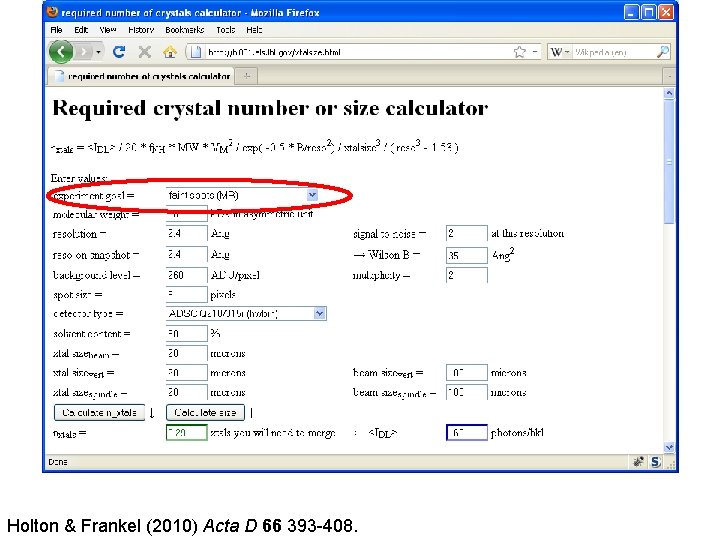The height and width of the screenshot is (540, 720).
Task: Open the experiment goal dropdown
Action: [x=242, y=196]
